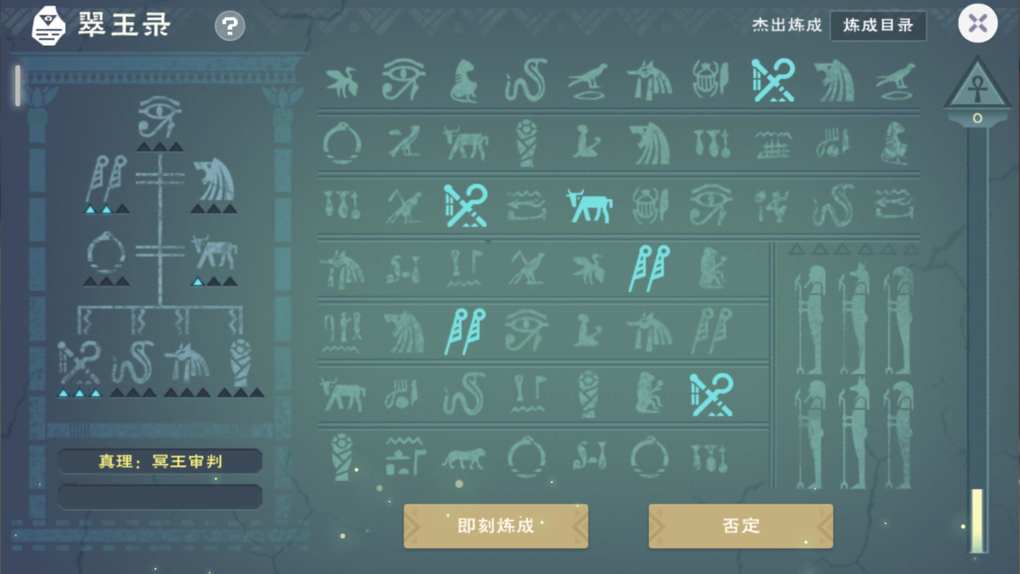
Task: Open the 炼成目录 tab
Action: pyautogui.click(x=878, y=25)
